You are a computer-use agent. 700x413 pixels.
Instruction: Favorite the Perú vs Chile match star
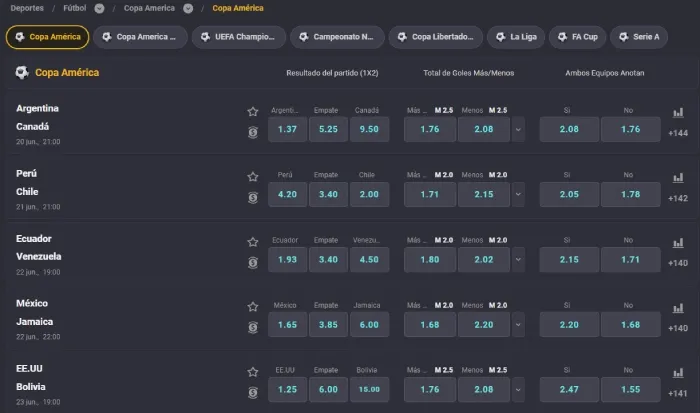click(x=253, y=176)
